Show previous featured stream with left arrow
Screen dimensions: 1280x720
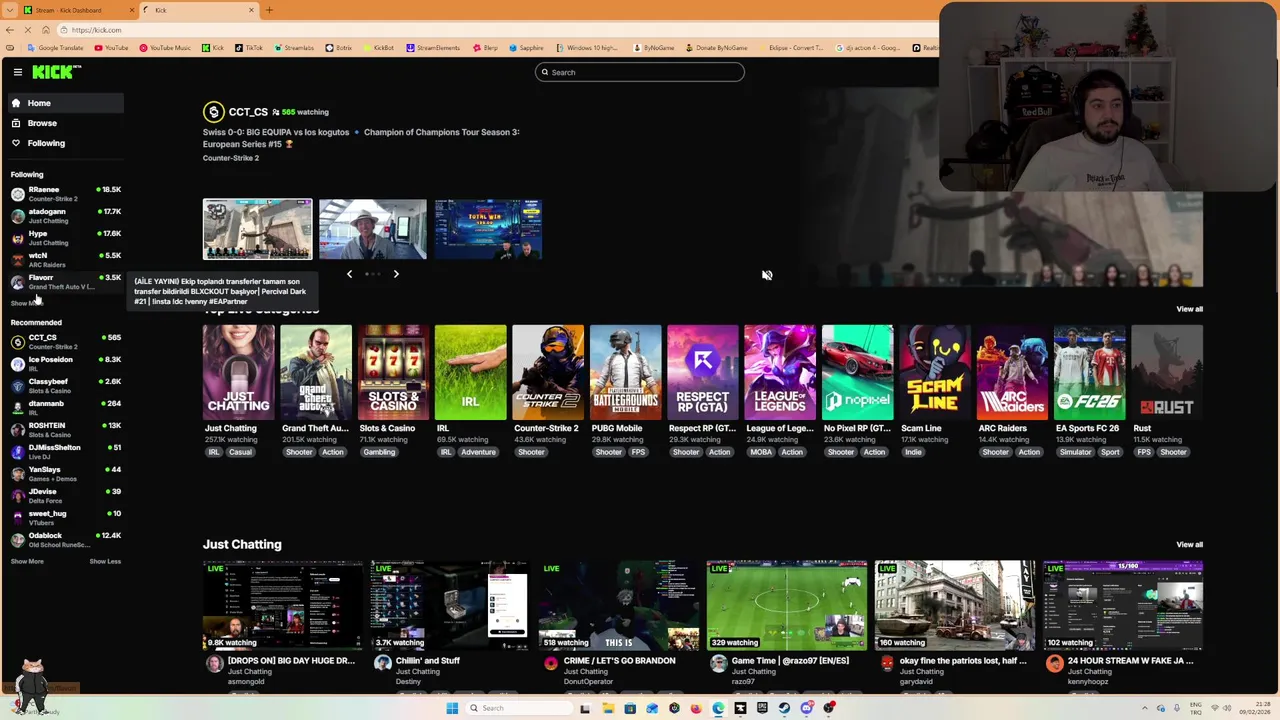349,274
